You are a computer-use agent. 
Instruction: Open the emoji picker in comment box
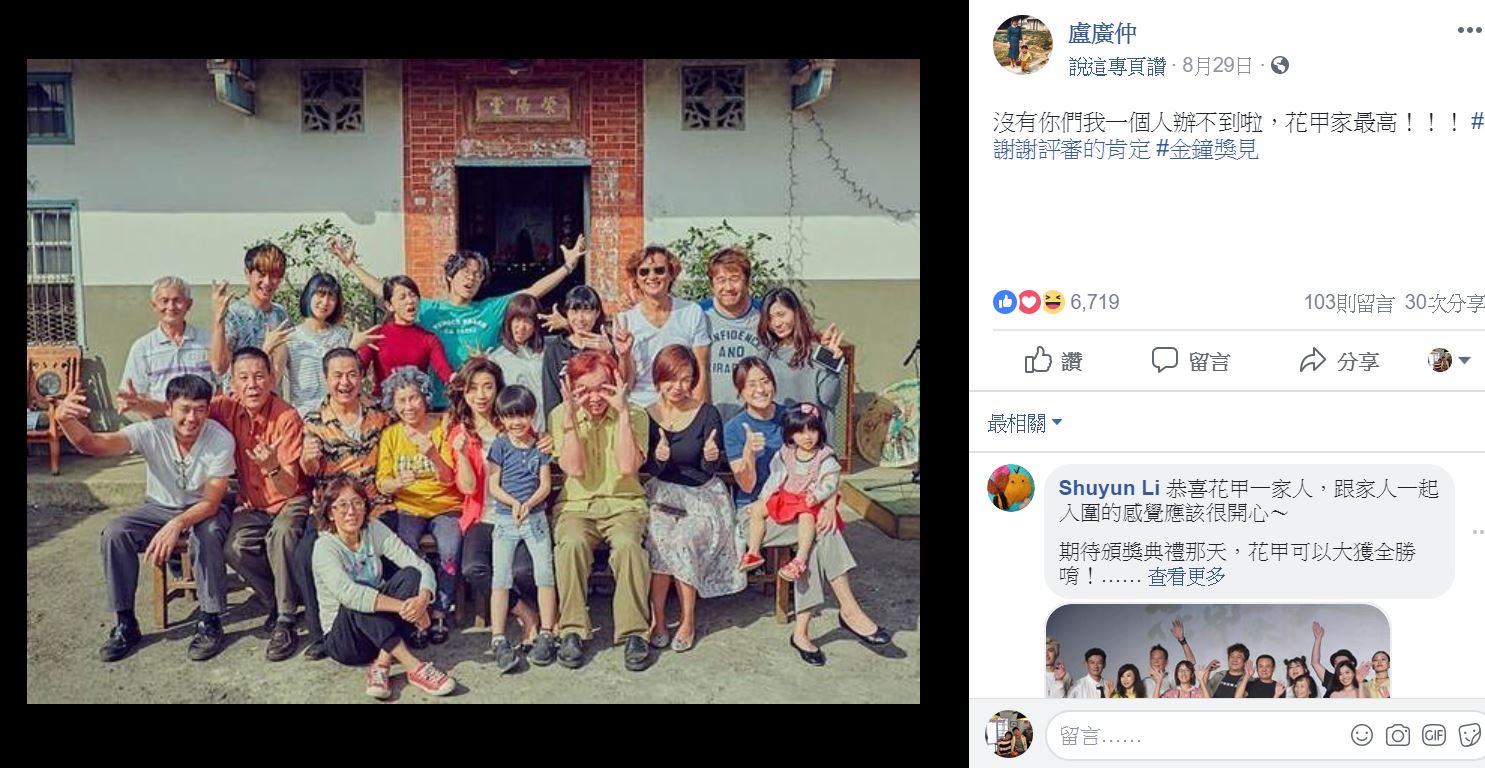(1362, 736)
